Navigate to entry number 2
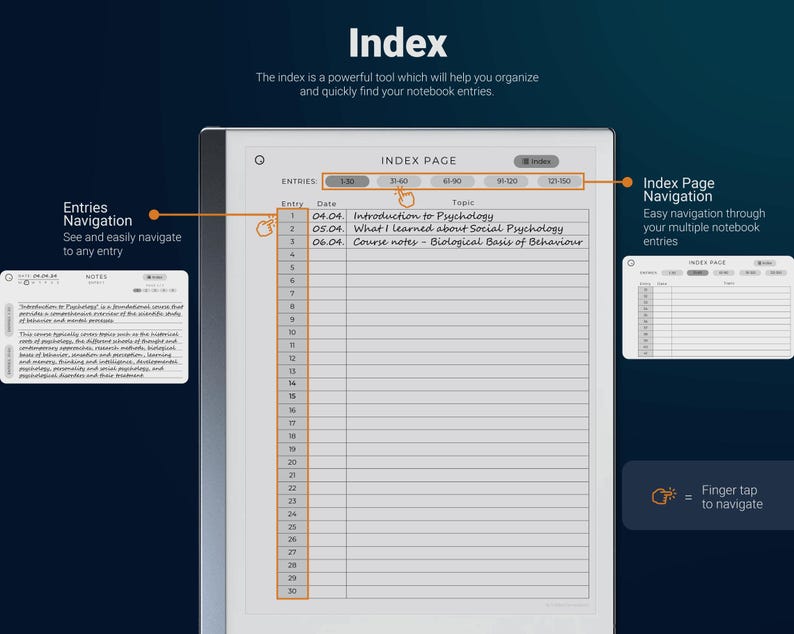794x634 pixels. coord(292,229)
